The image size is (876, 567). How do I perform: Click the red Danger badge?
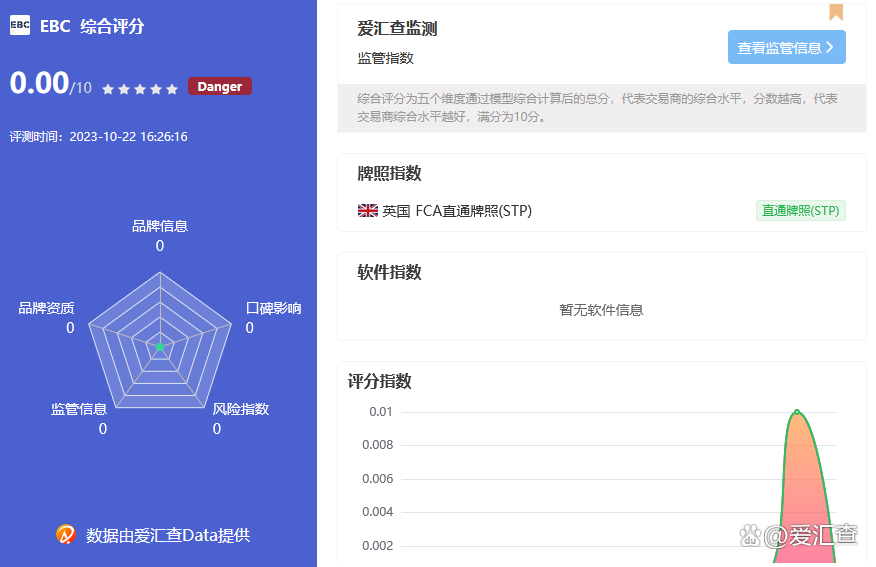(219, 87)
